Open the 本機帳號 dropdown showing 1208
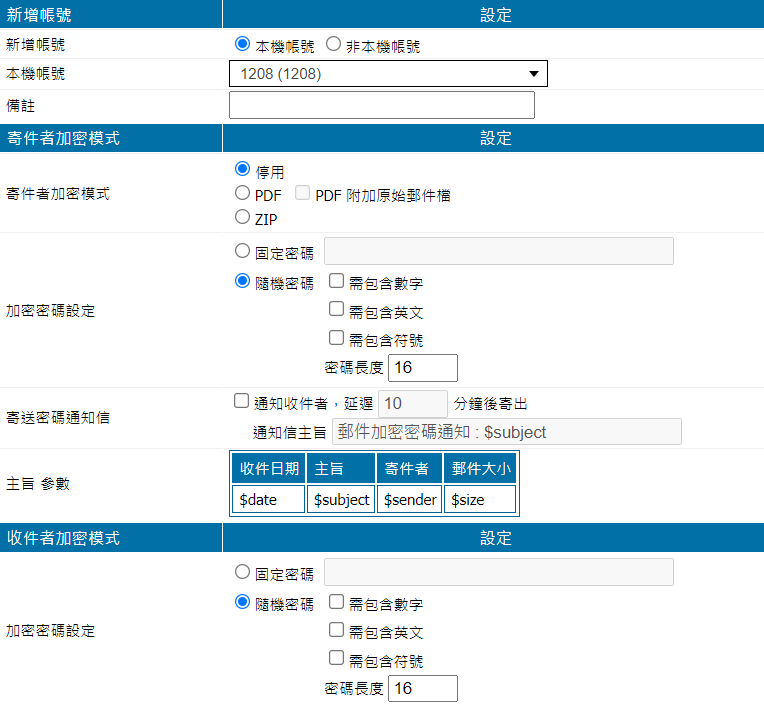Screen dimensions: 764x706 (x=388, y=74)
